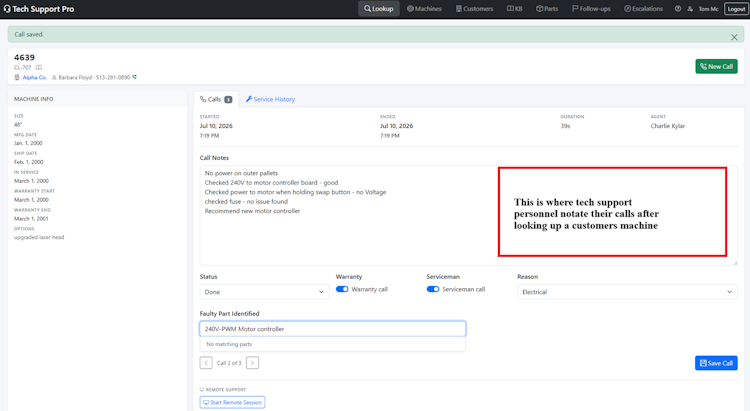Image resolution: width=750 pixels, height=411 pixels.
Task: Dismiss the Call saved alert
Action: pyautogui.click(x=734, y=37)
